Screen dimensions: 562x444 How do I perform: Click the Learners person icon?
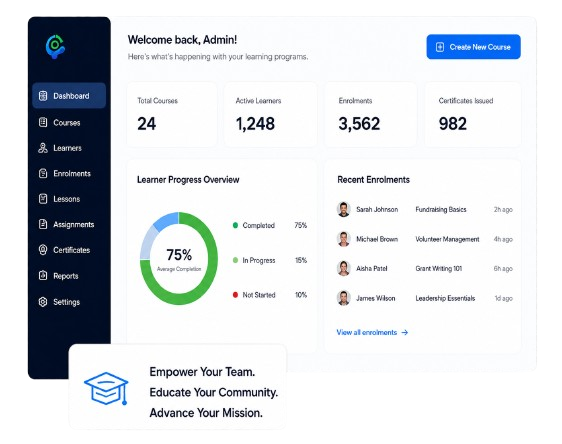43,148
